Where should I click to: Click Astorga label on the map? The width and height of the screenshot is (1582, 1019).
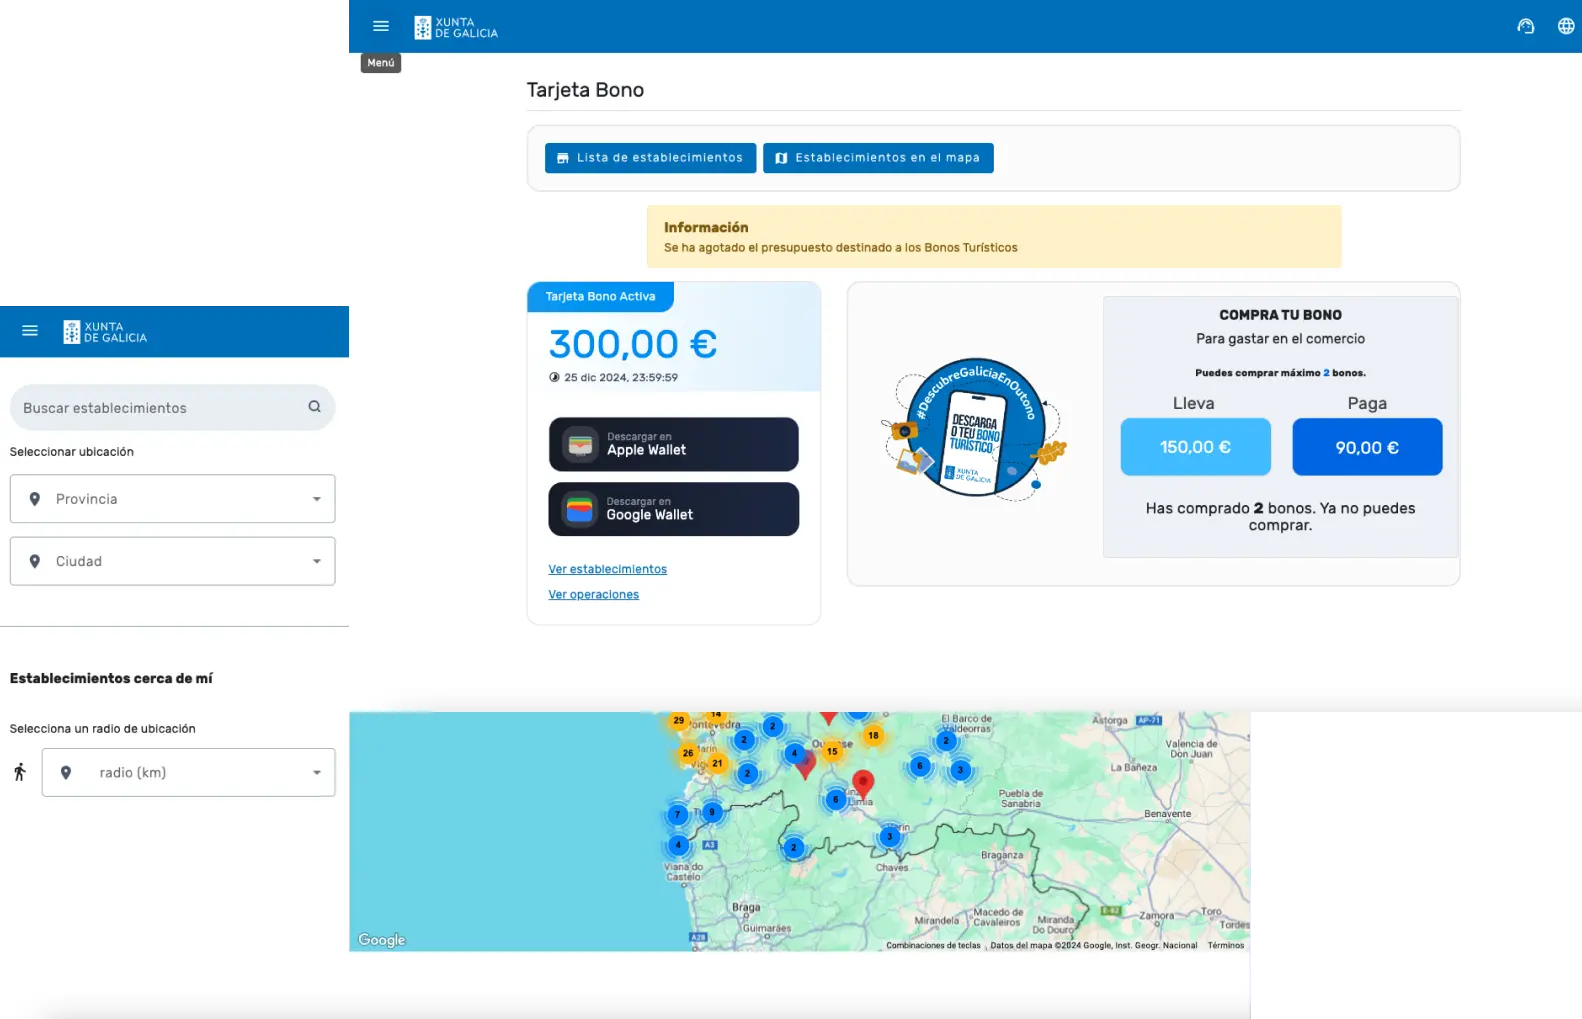tap(1110, 720)
